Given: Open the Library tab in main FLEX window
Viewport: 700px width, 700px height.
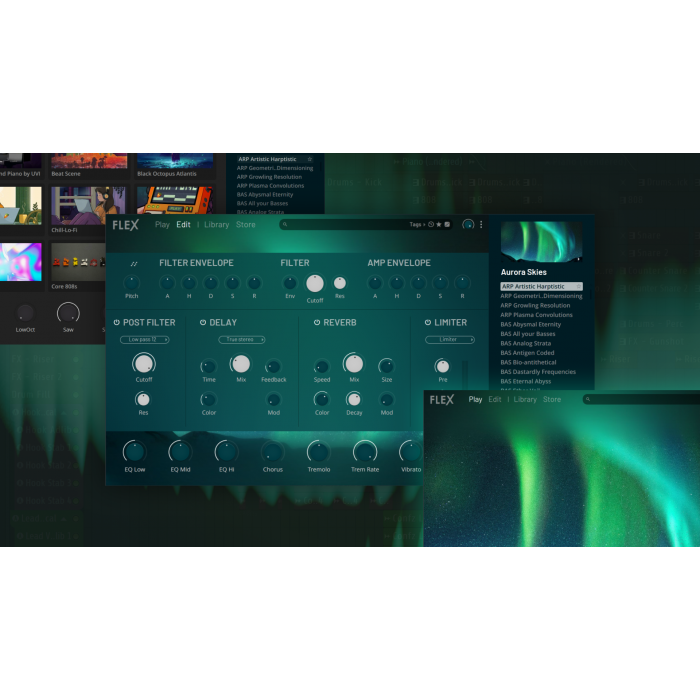Looking at the screenshot, I should tap(217, 225).
